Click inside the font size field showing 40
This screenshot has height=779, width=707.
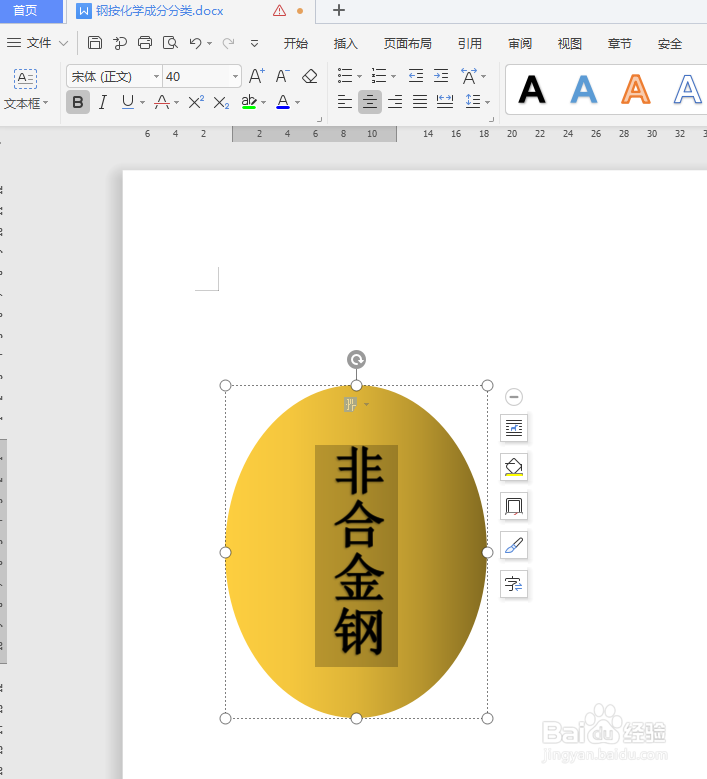pos(196,77)
